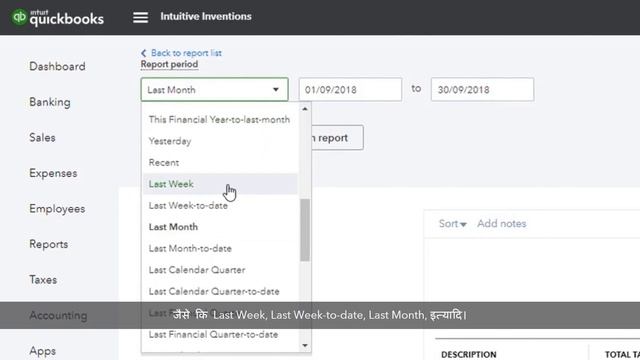Go to Reports in sidebar
The width and height of the screenshot is (640, 360).
pos(49,244)
